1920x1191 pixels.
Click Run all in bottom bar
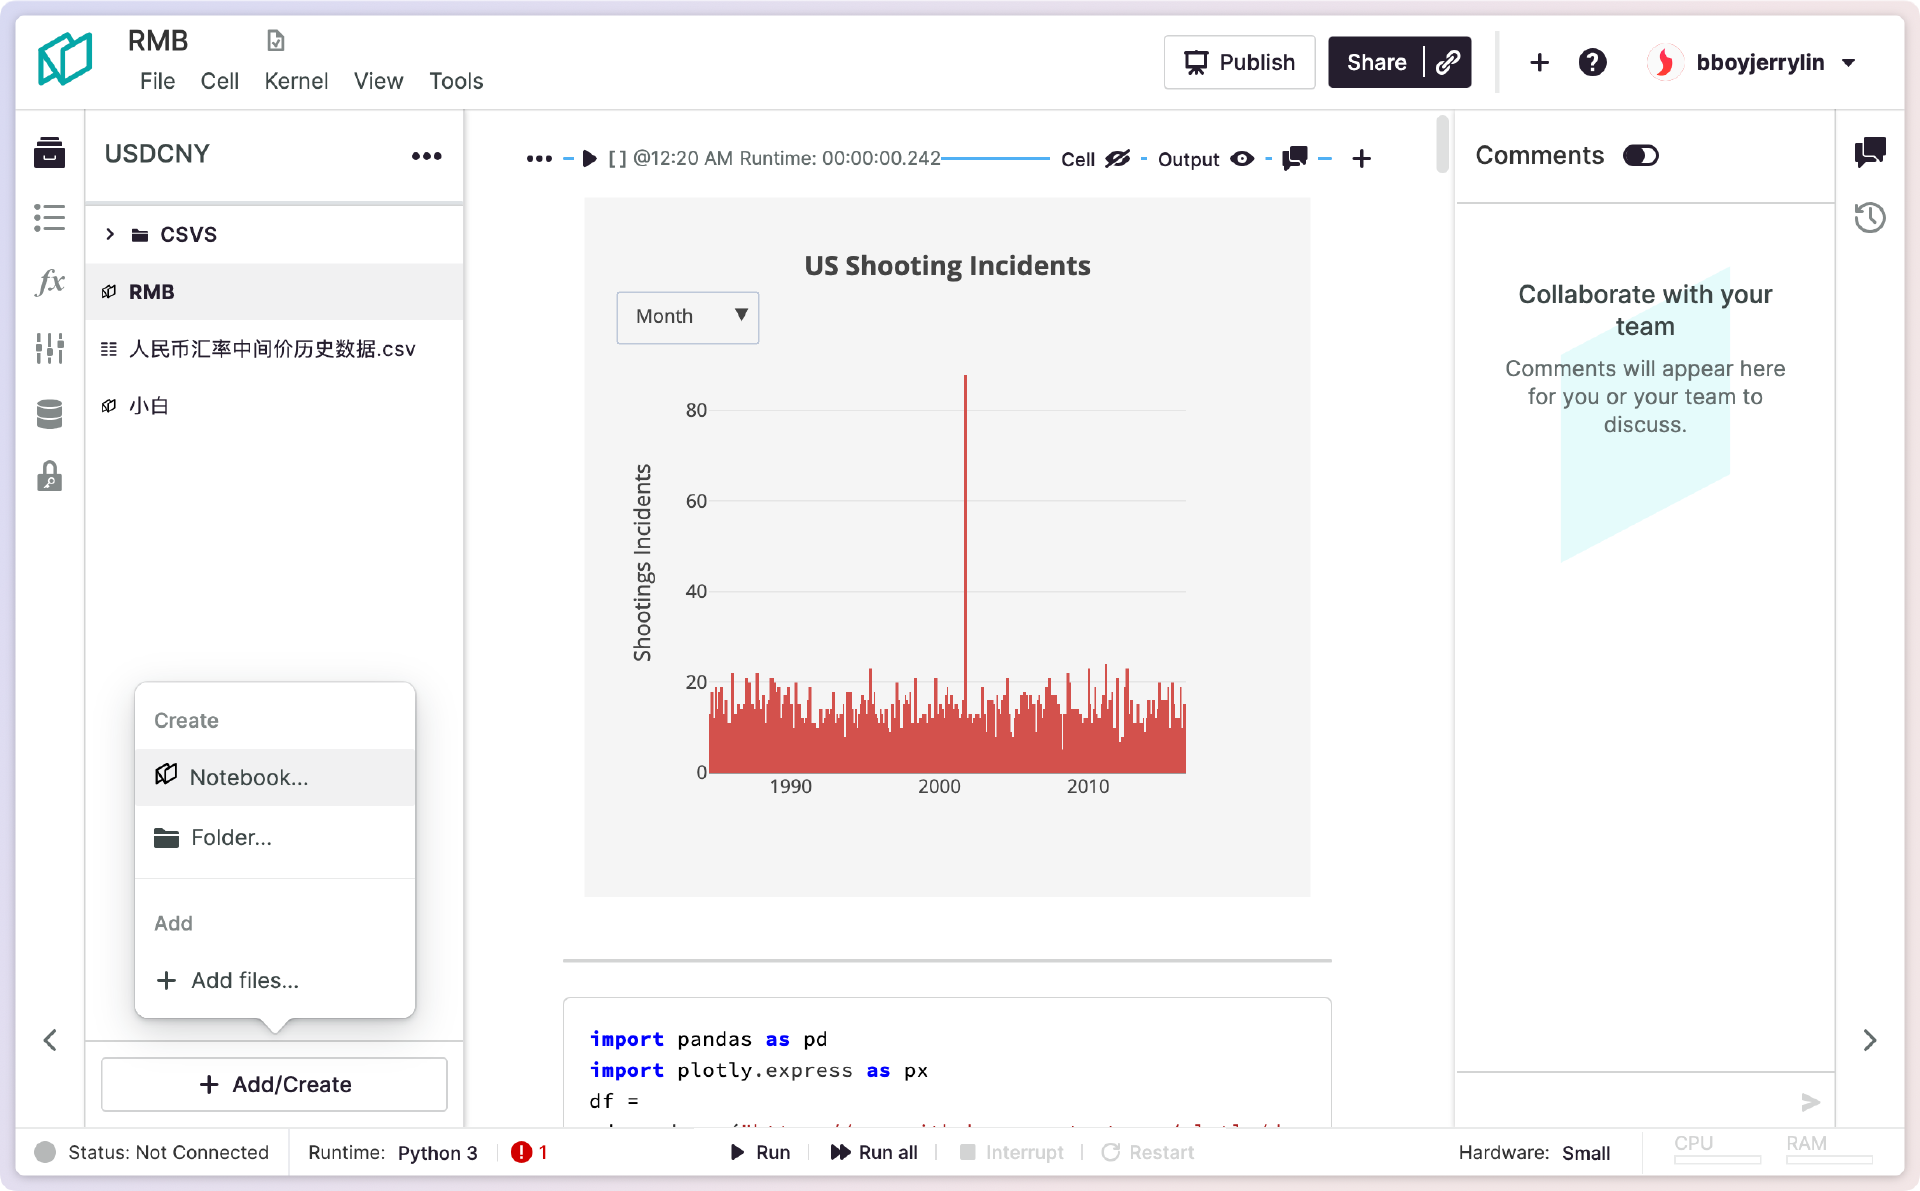pos(874,1152)
